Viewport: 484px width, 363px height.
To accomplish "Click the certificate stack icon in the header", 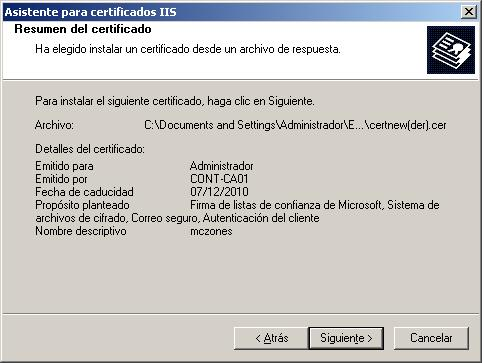I will click(451, 50).
